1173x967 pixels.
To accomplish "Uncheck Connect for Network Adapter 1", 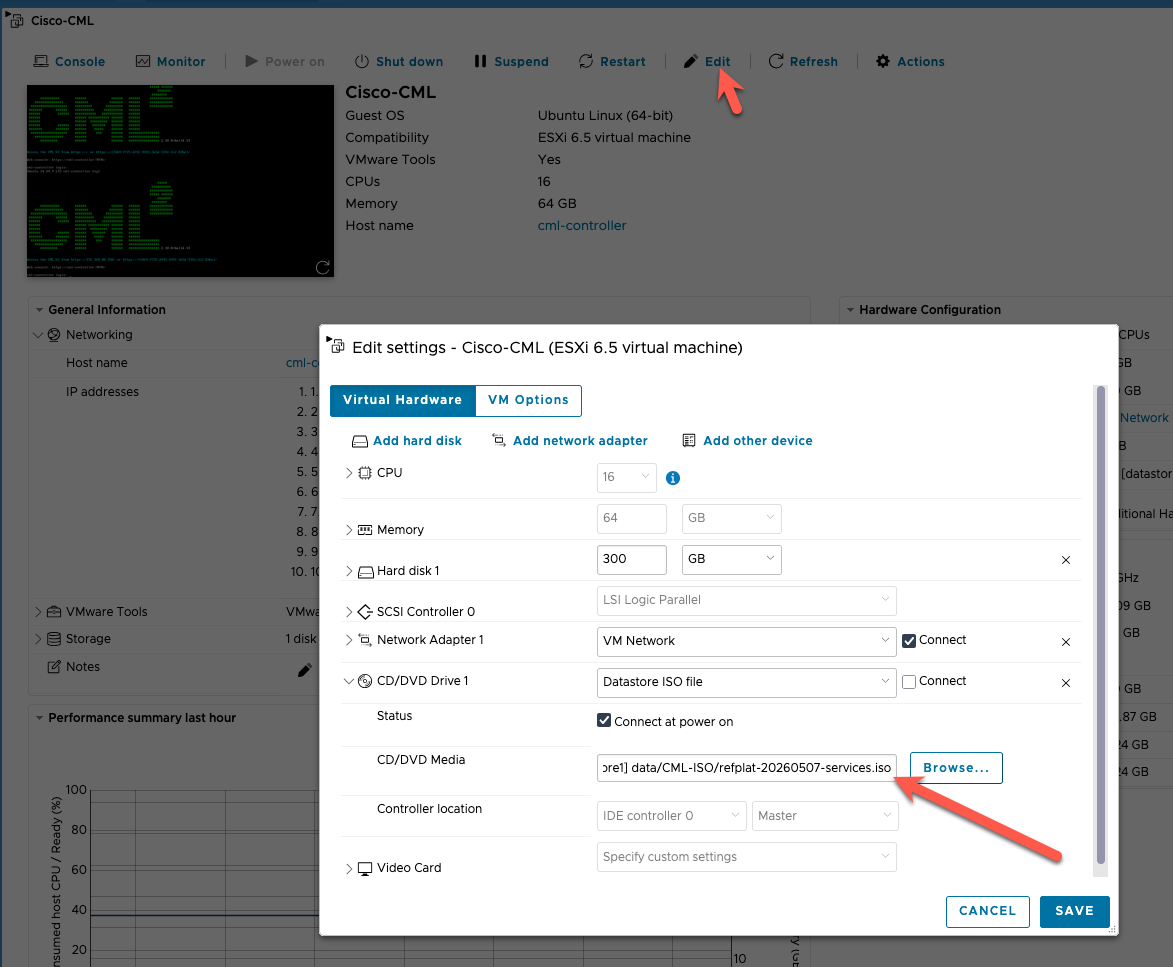I will (x=909, y=641).
